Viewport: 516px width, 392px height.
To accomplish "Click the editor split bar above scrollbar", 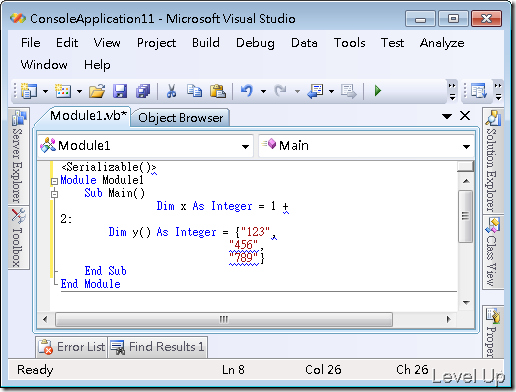I will 465,166.
